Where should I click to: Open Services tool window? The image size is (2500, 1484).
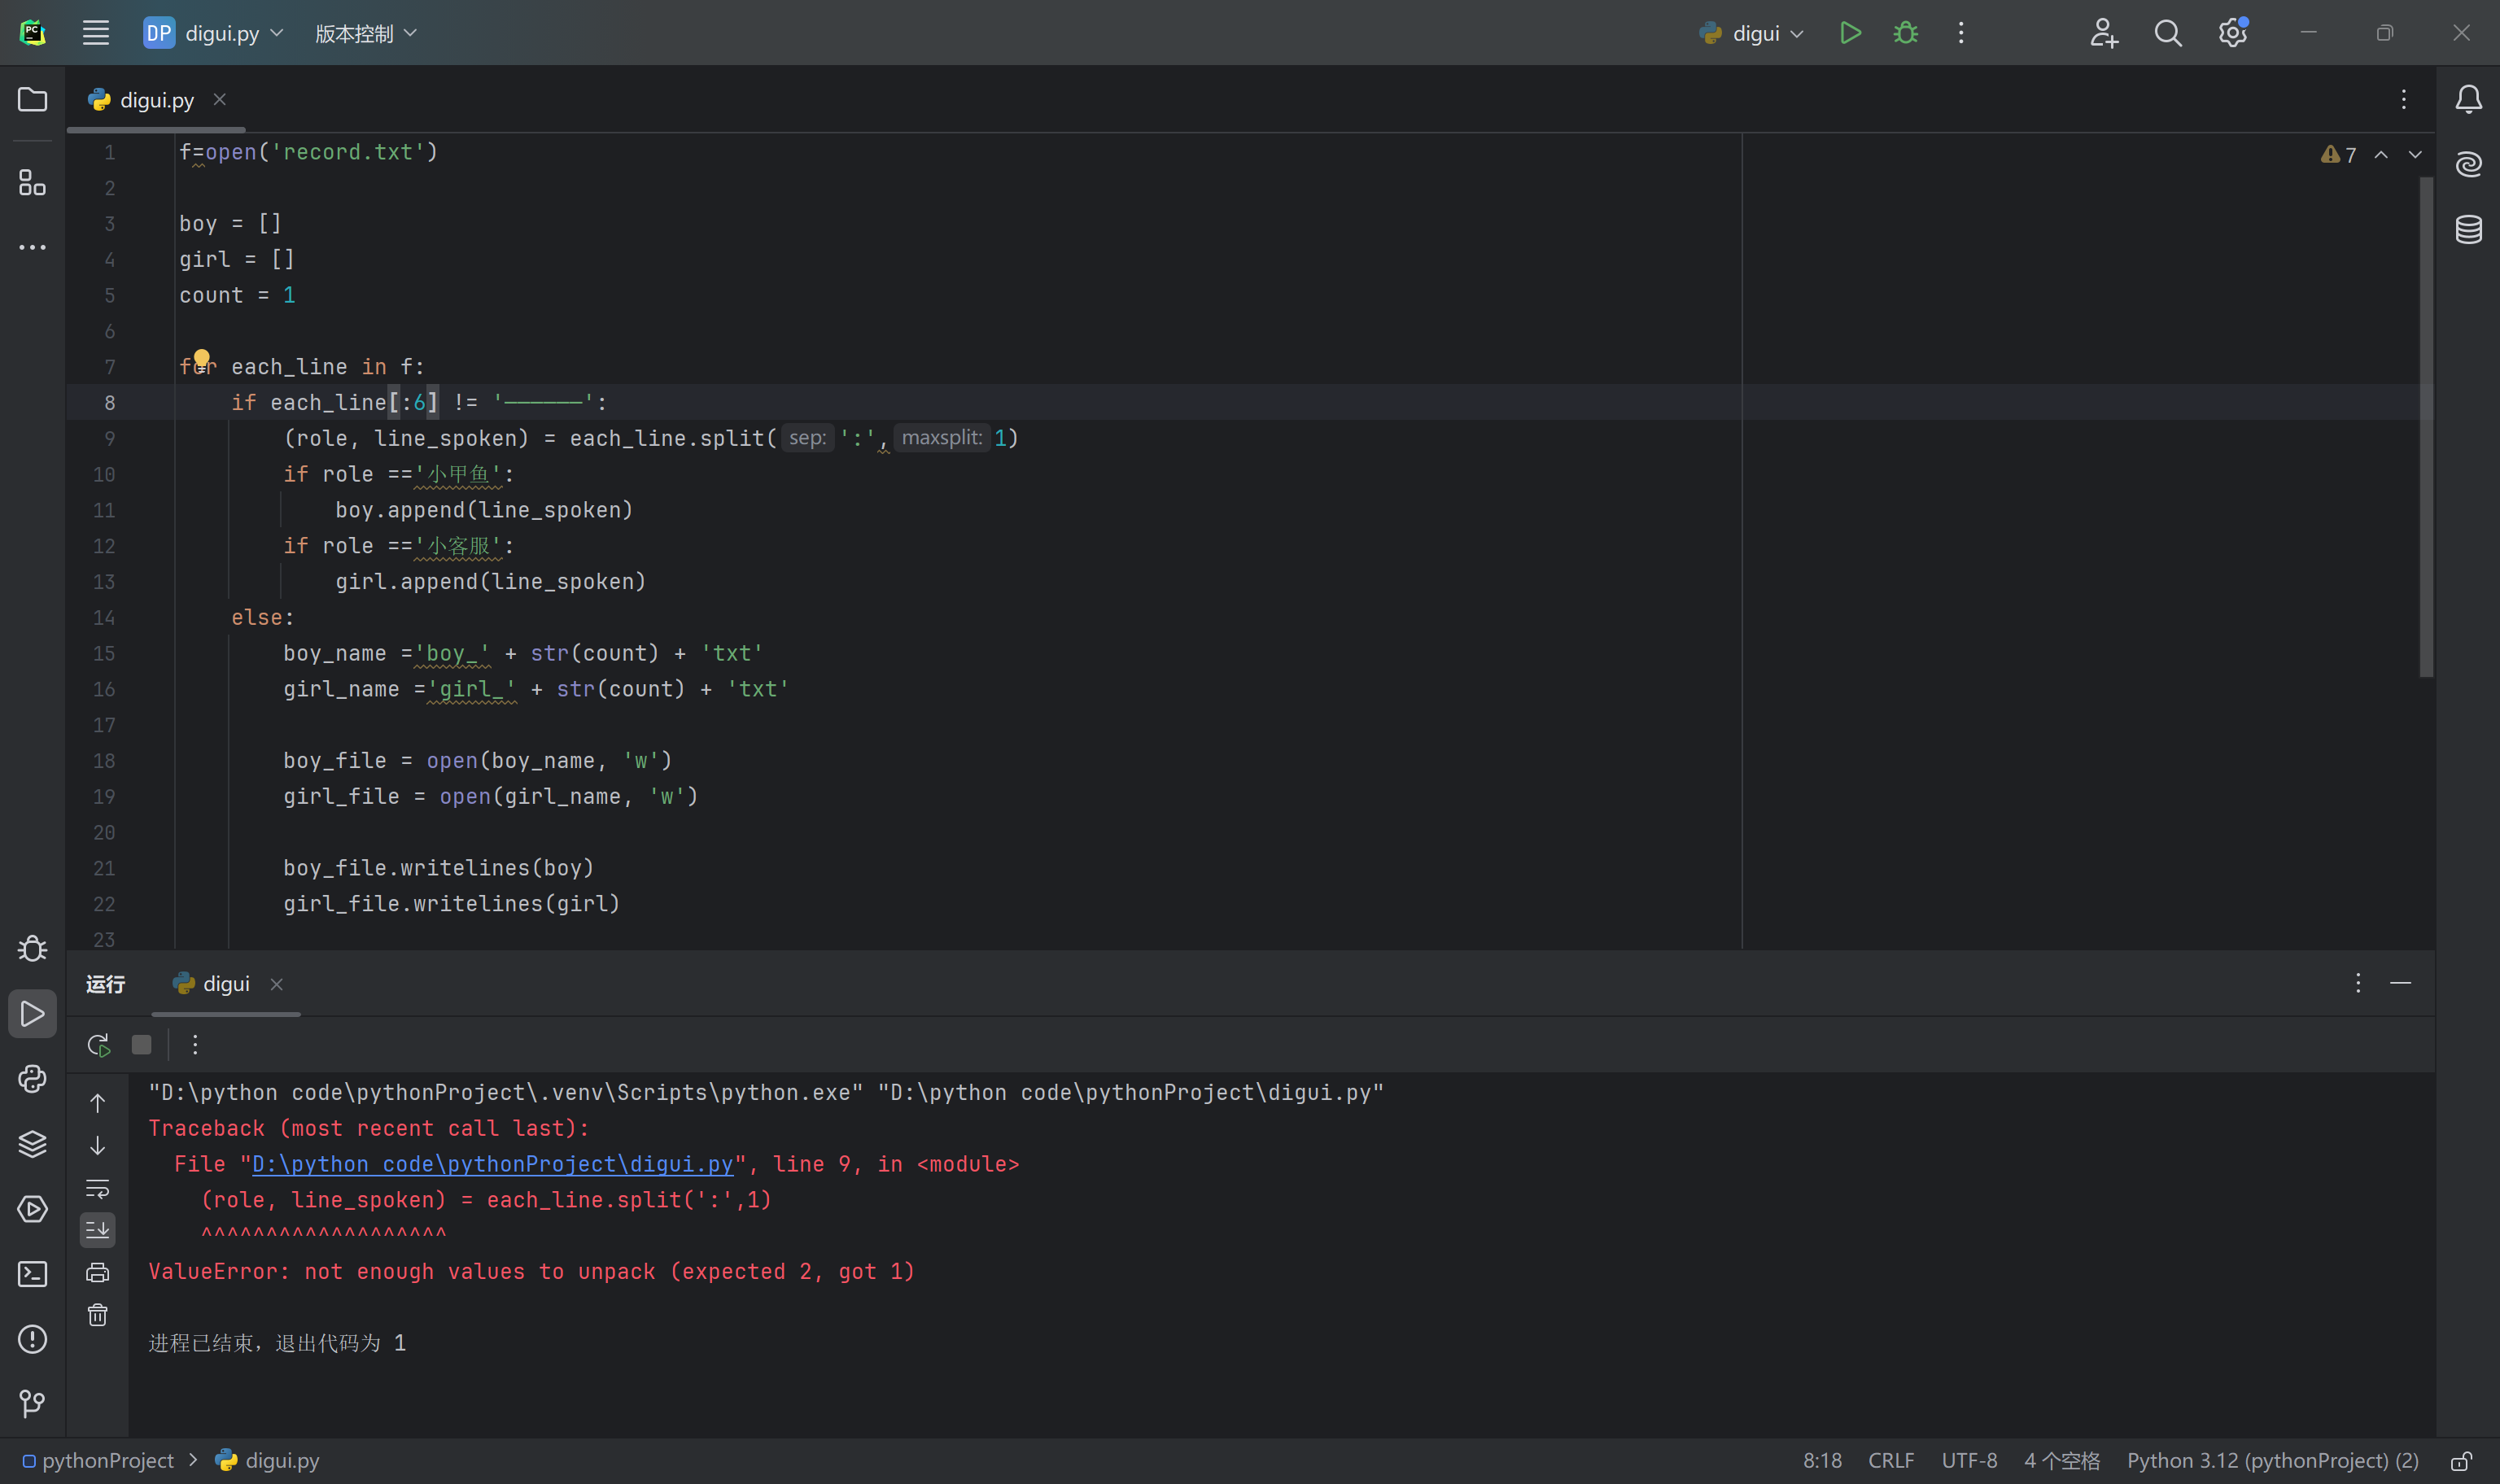click(32, 1209)
